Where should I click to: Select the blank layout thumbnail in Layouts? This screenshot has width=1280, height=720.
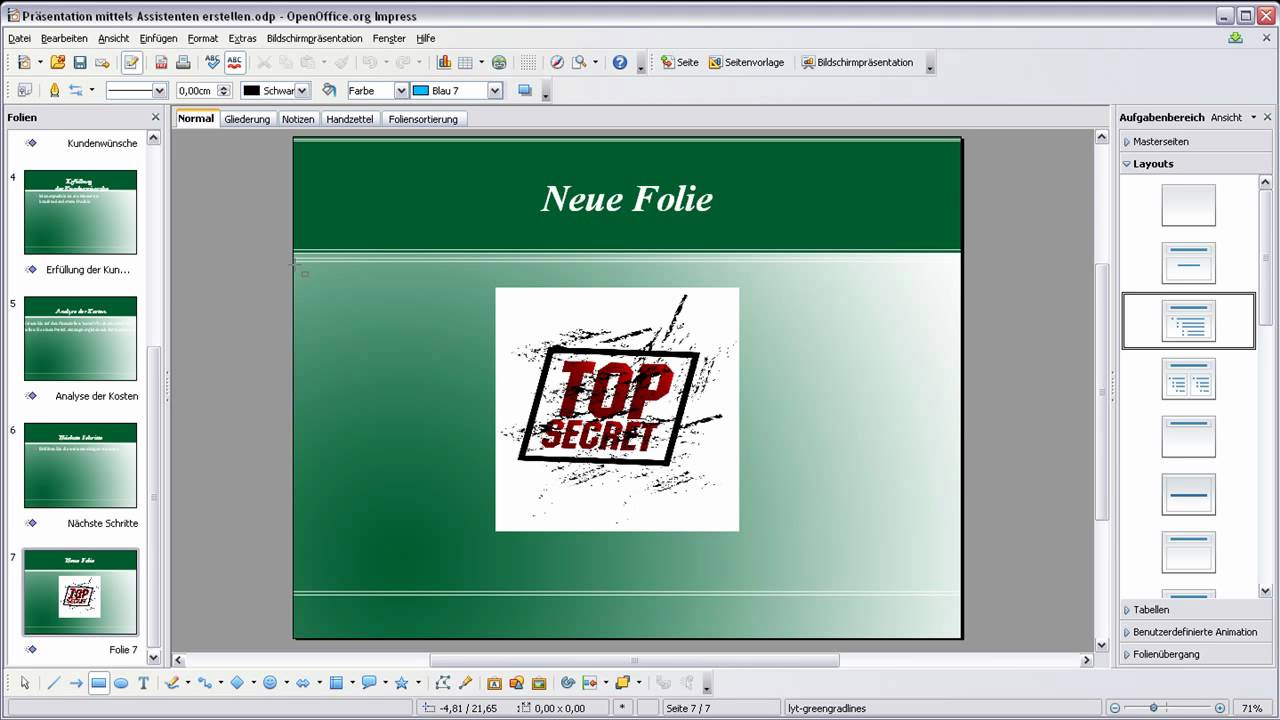(1188, 205)
